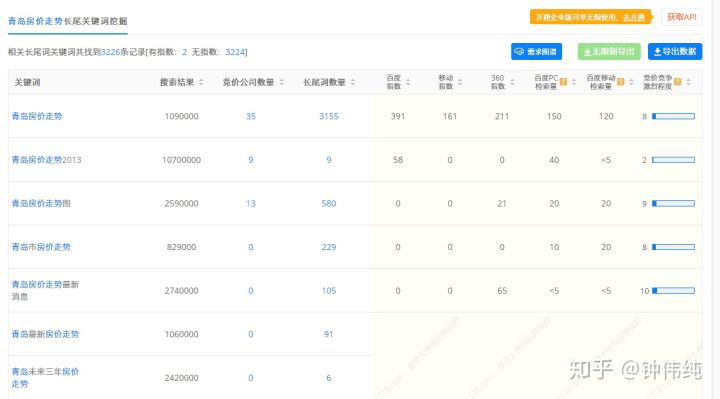
Task: Click Baidu mobile search value 120
Action: coord(606,116)
